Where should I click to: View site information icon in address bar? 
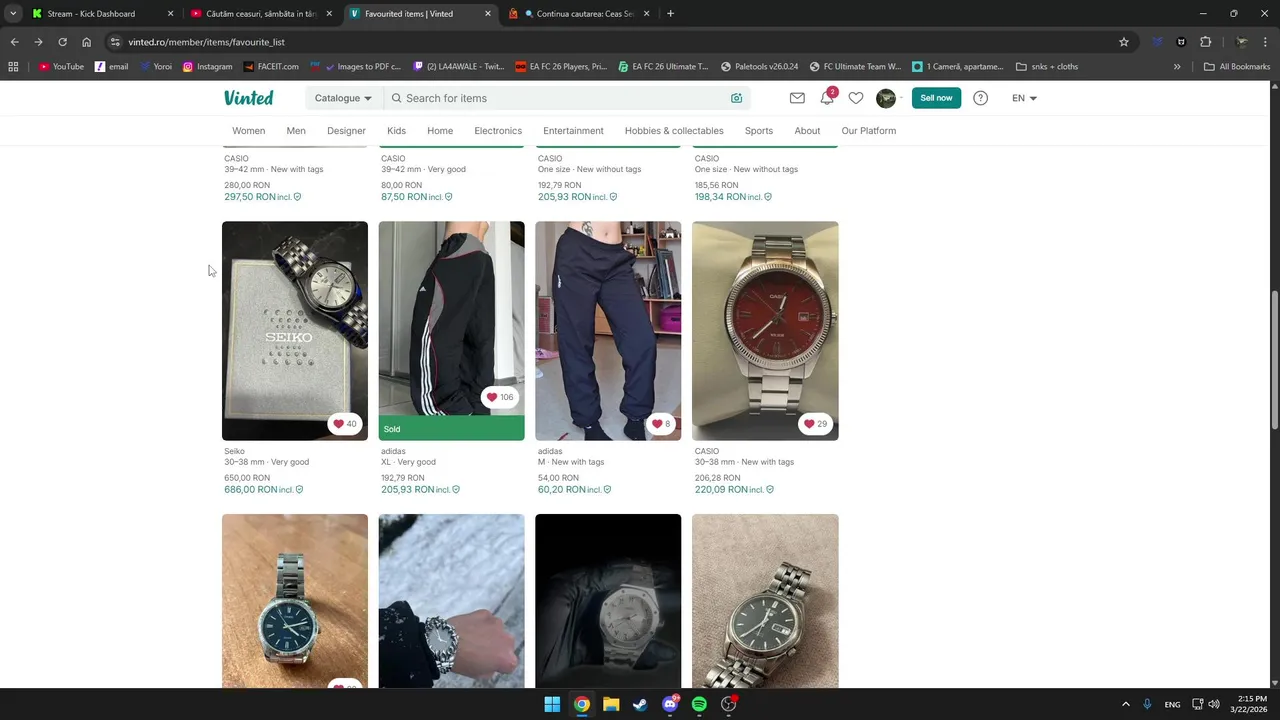115,42
